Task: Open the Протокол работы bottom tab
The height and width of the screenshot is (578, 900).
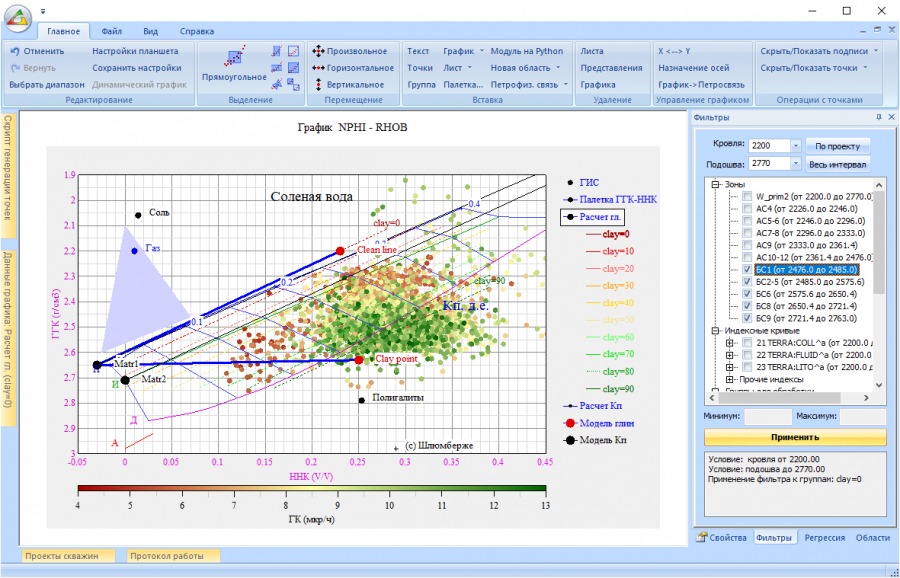Action: [x=173, y=556]
